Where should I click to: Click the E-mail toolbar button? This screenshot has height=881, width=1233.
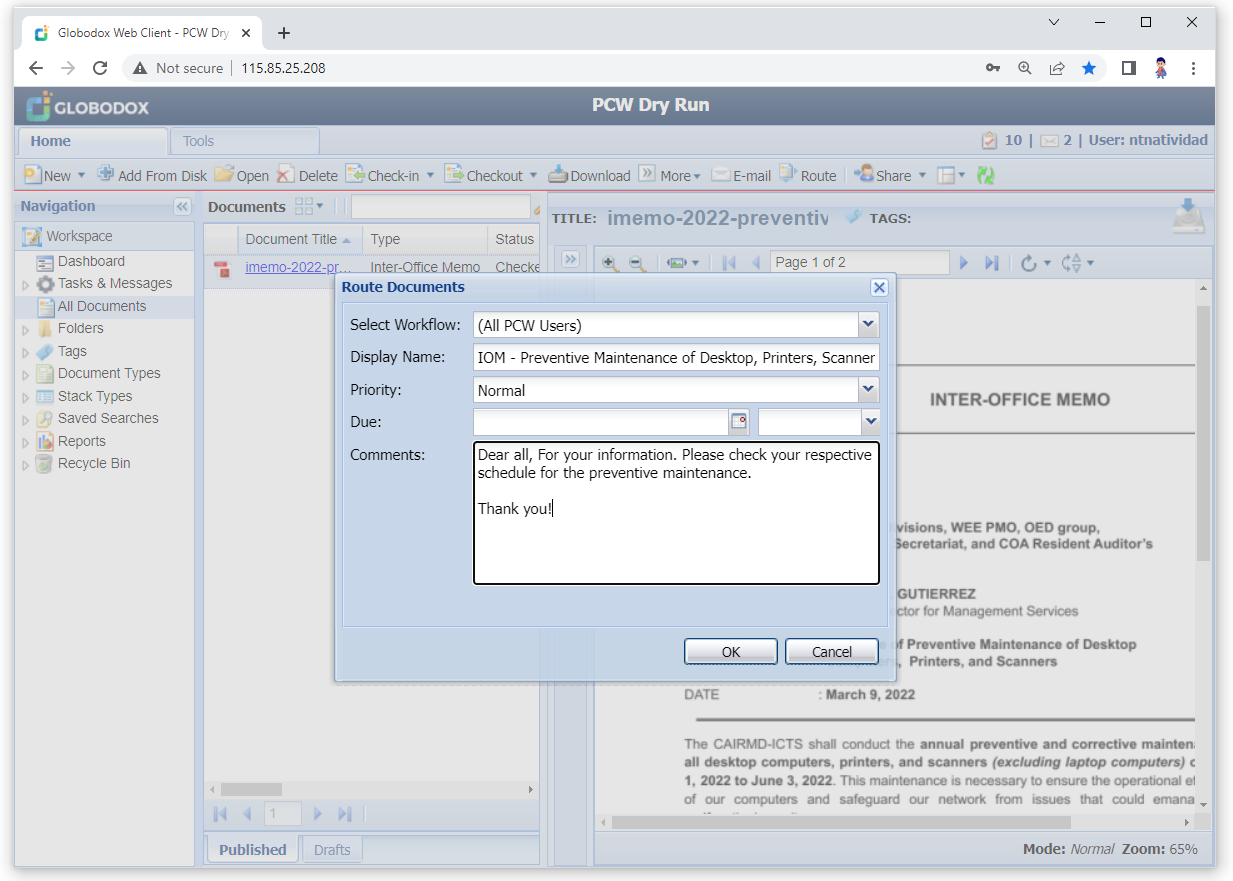click(x=741, y=175)
